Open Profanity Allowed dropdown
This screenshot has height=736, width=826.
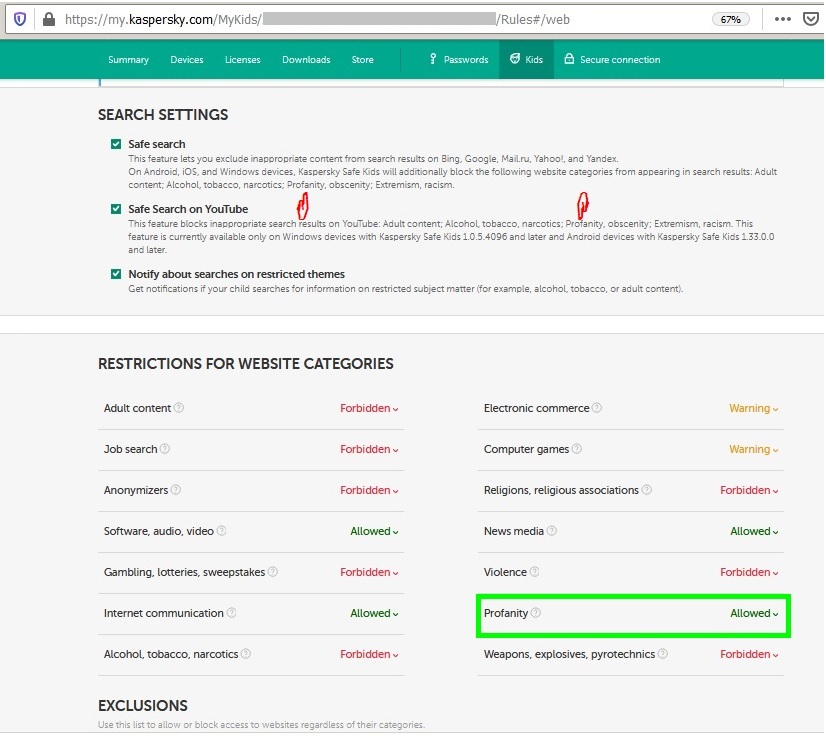(x=754, y=613)
